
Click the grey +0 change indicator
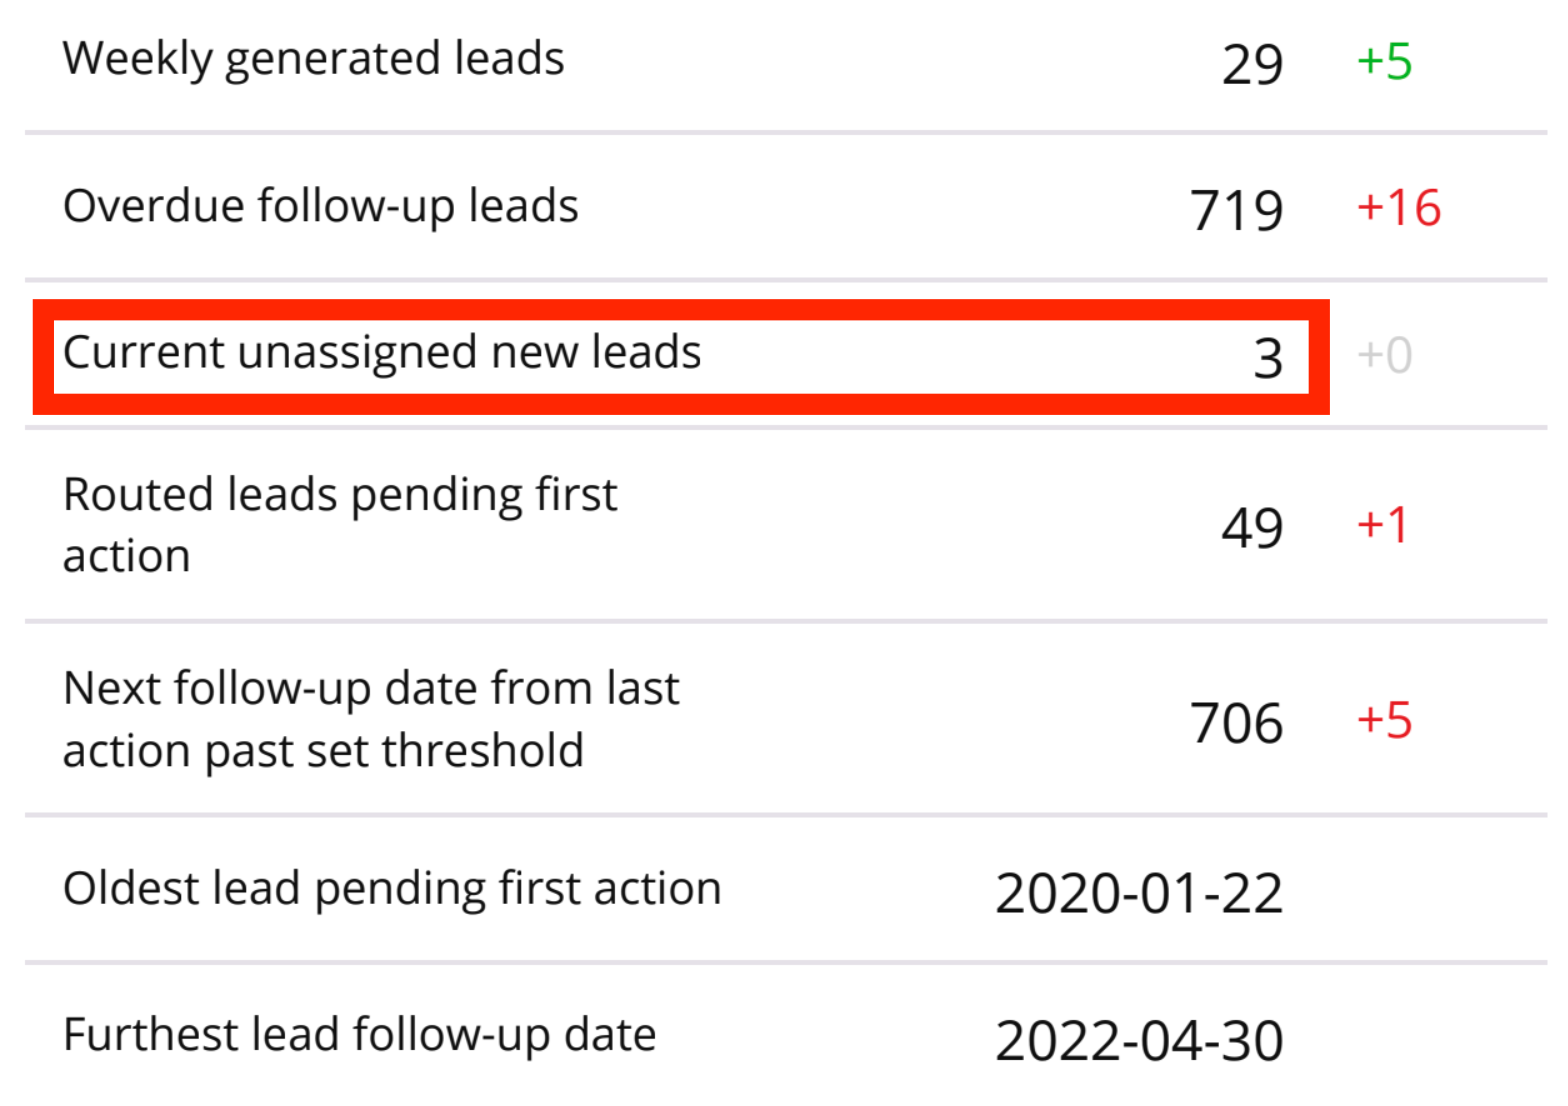(x=1385, y=355)
